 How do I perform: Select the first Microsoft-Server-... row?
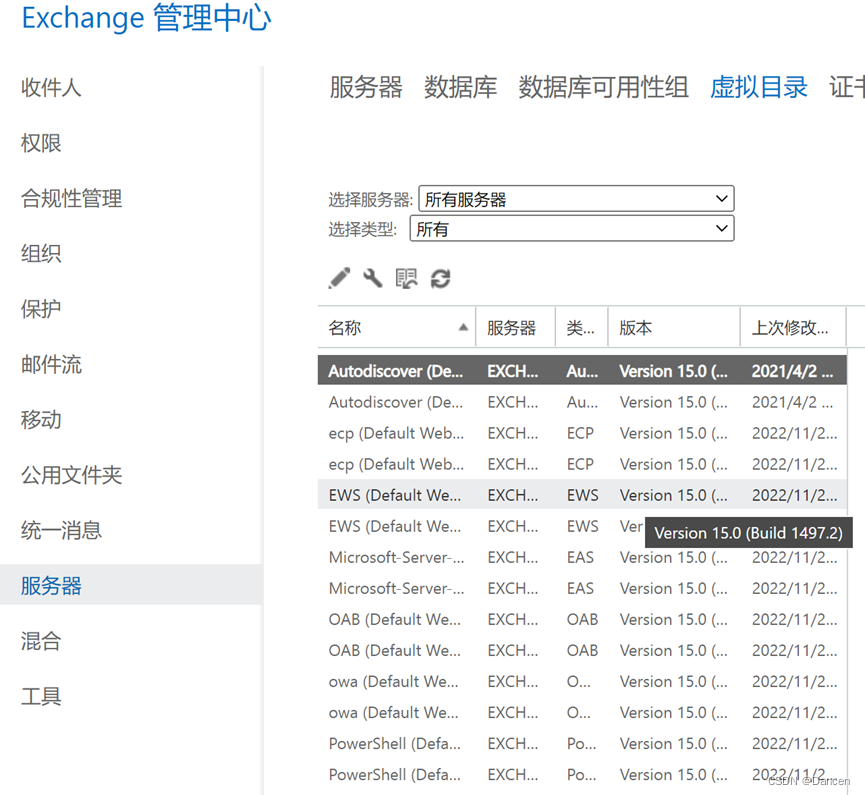582,557
